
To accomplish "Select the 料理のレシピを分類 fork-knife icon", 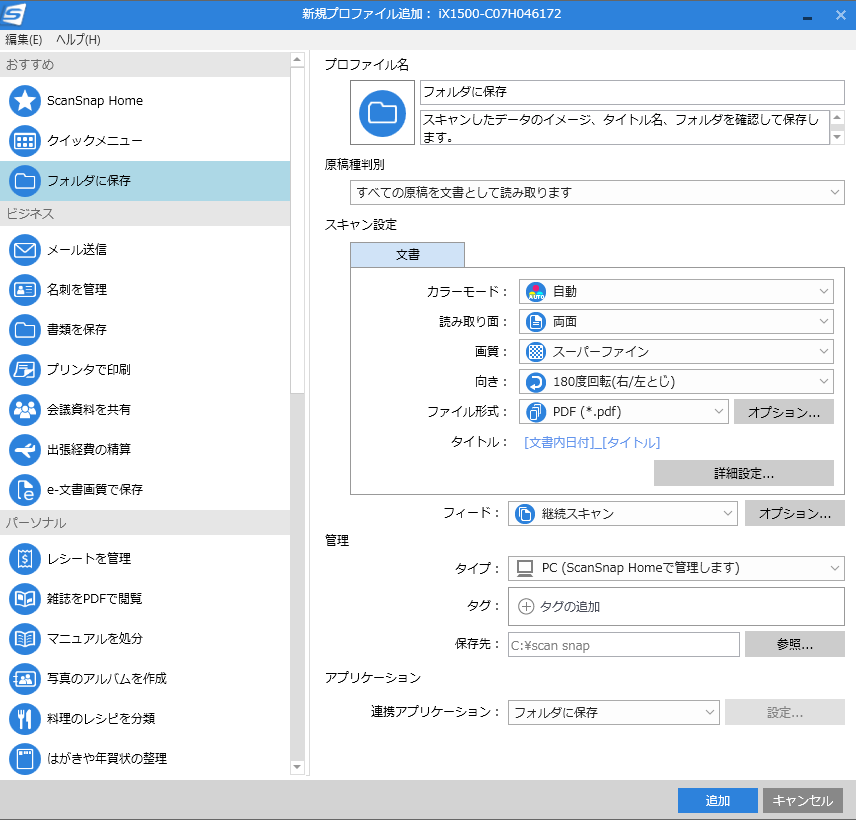I will [25, 718].
